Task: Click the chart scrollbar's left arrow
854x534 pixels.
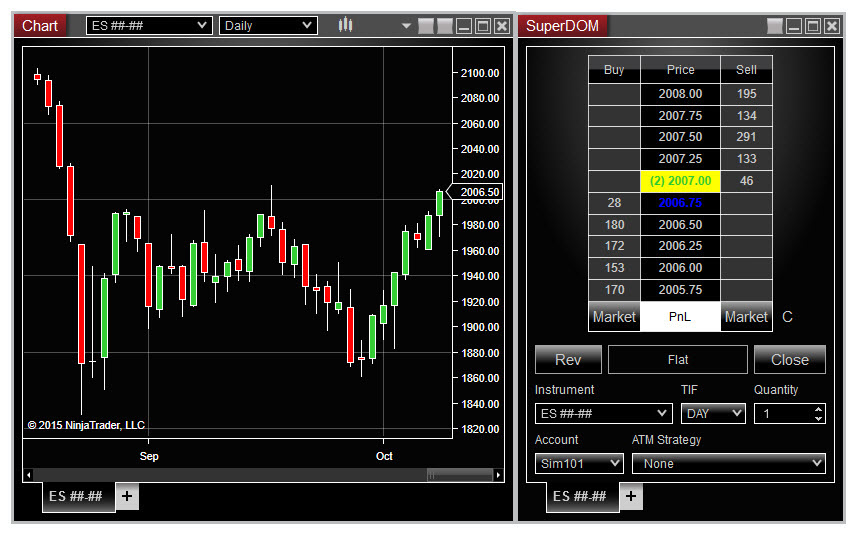Action: pos(28,475)
